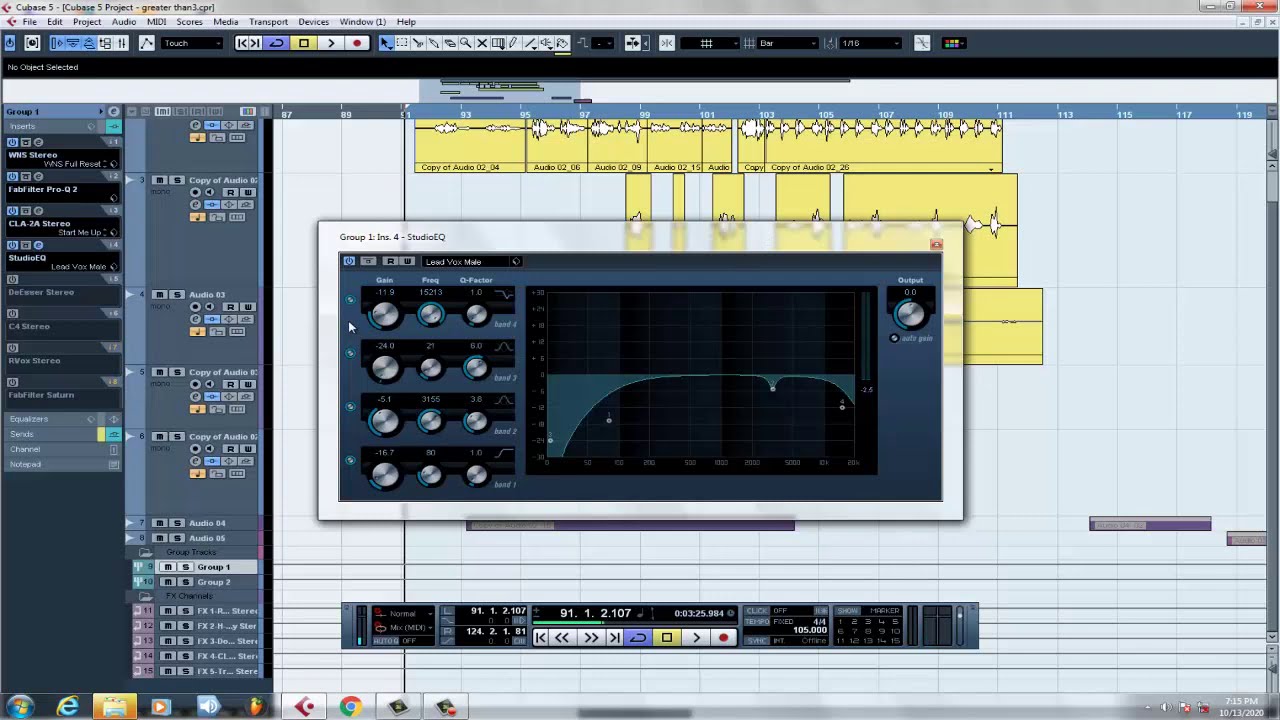
Task: Click transport panel Fast Forward button
Action: coord(591,637)
